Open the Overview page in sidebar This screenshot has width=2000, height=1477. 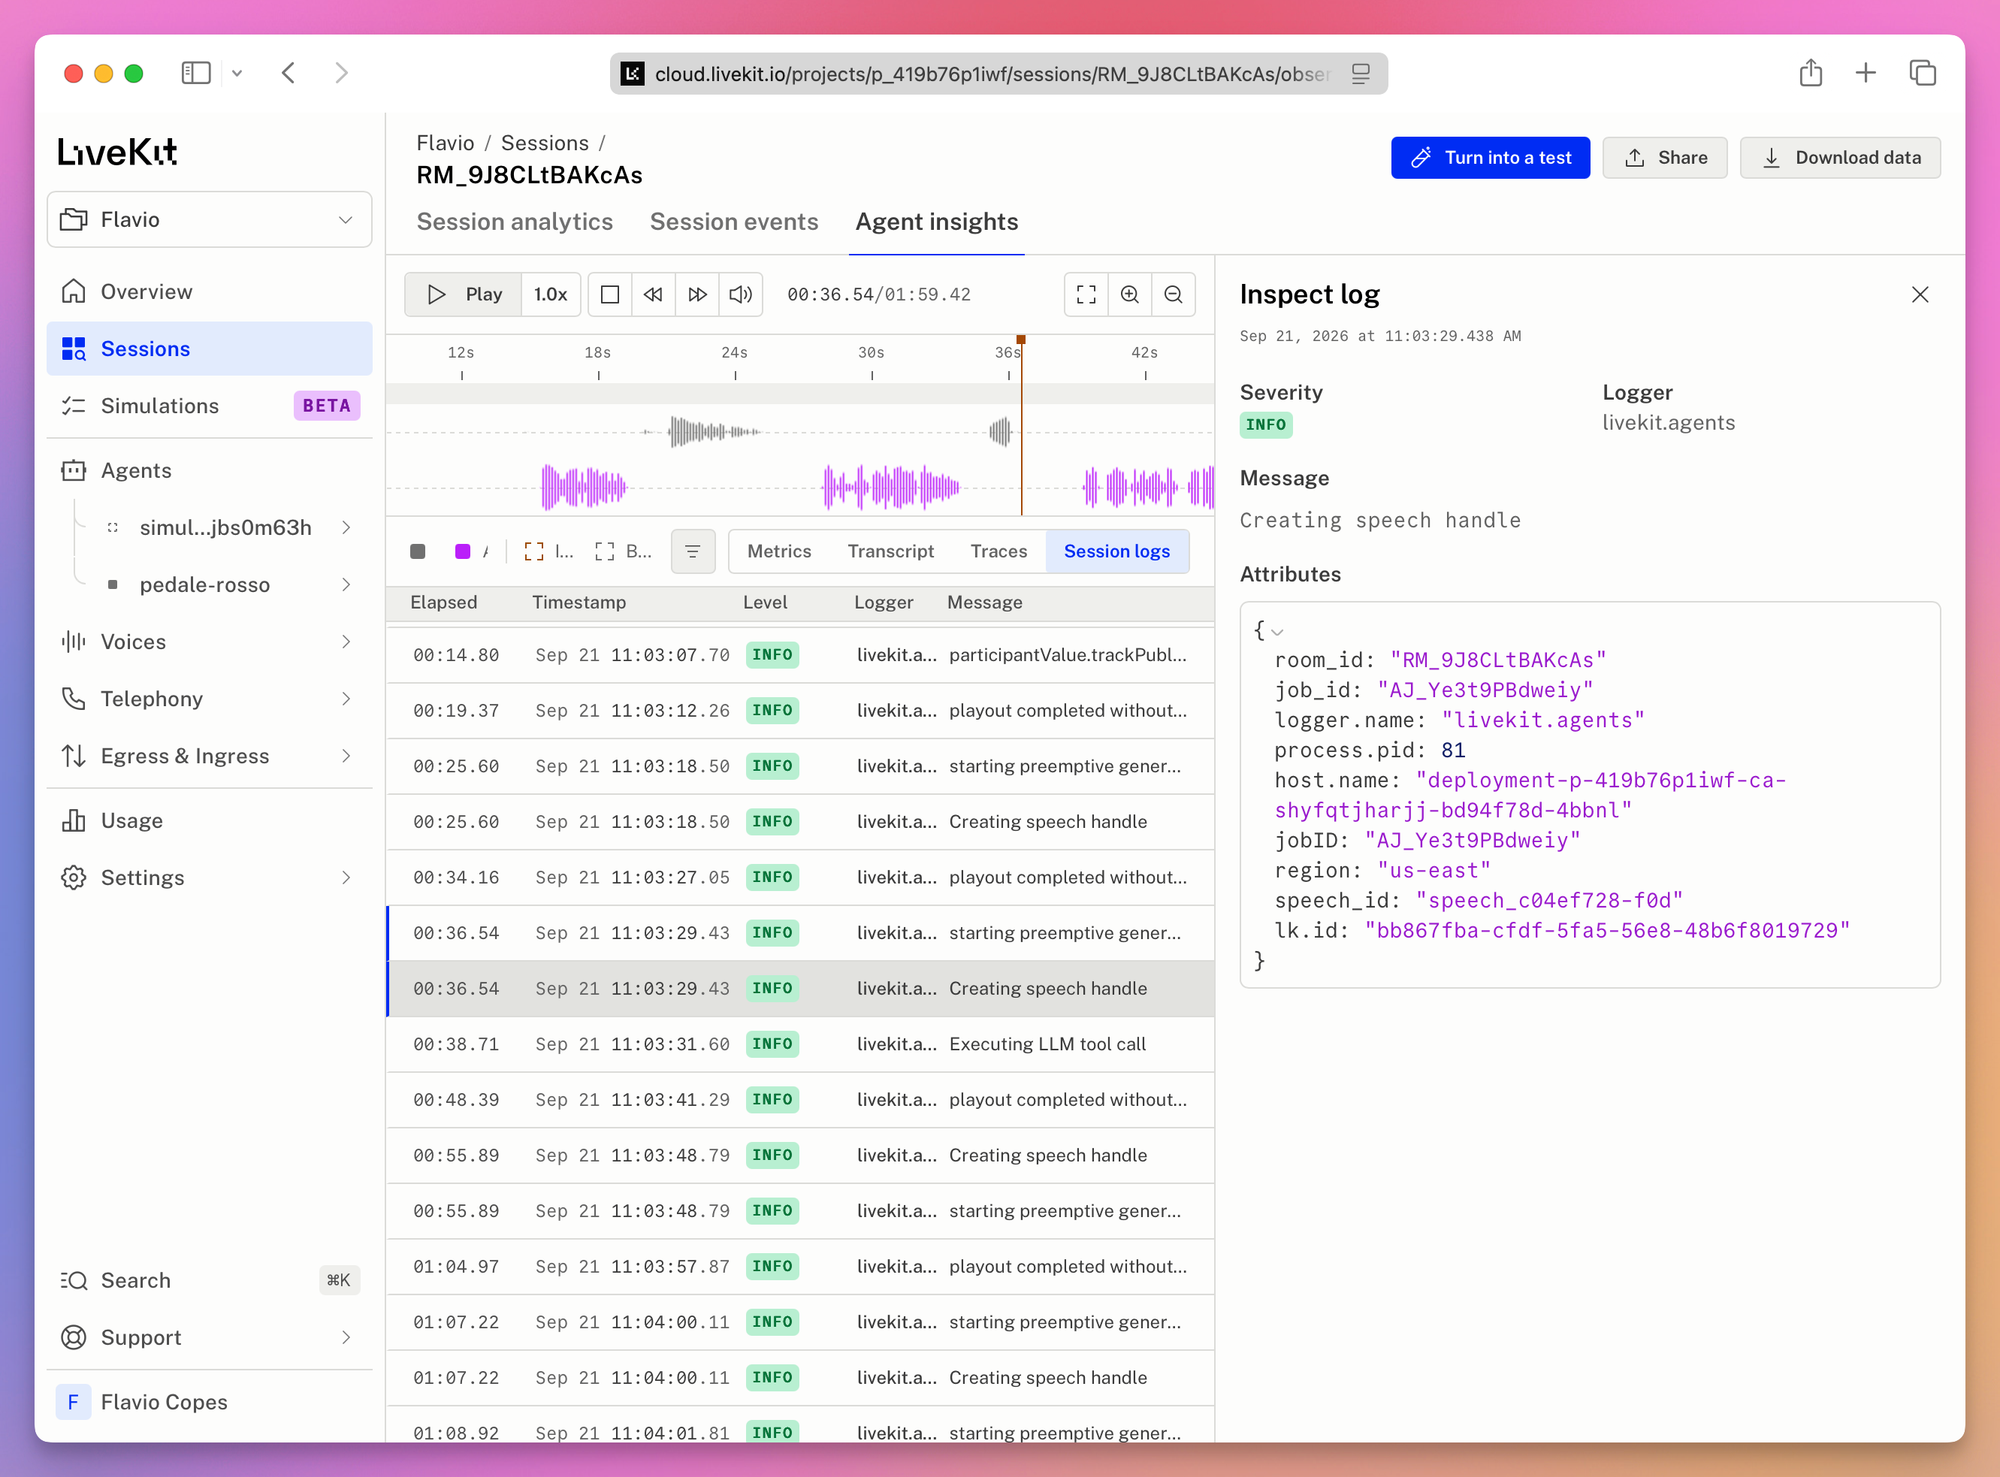(x=209, y=291)
